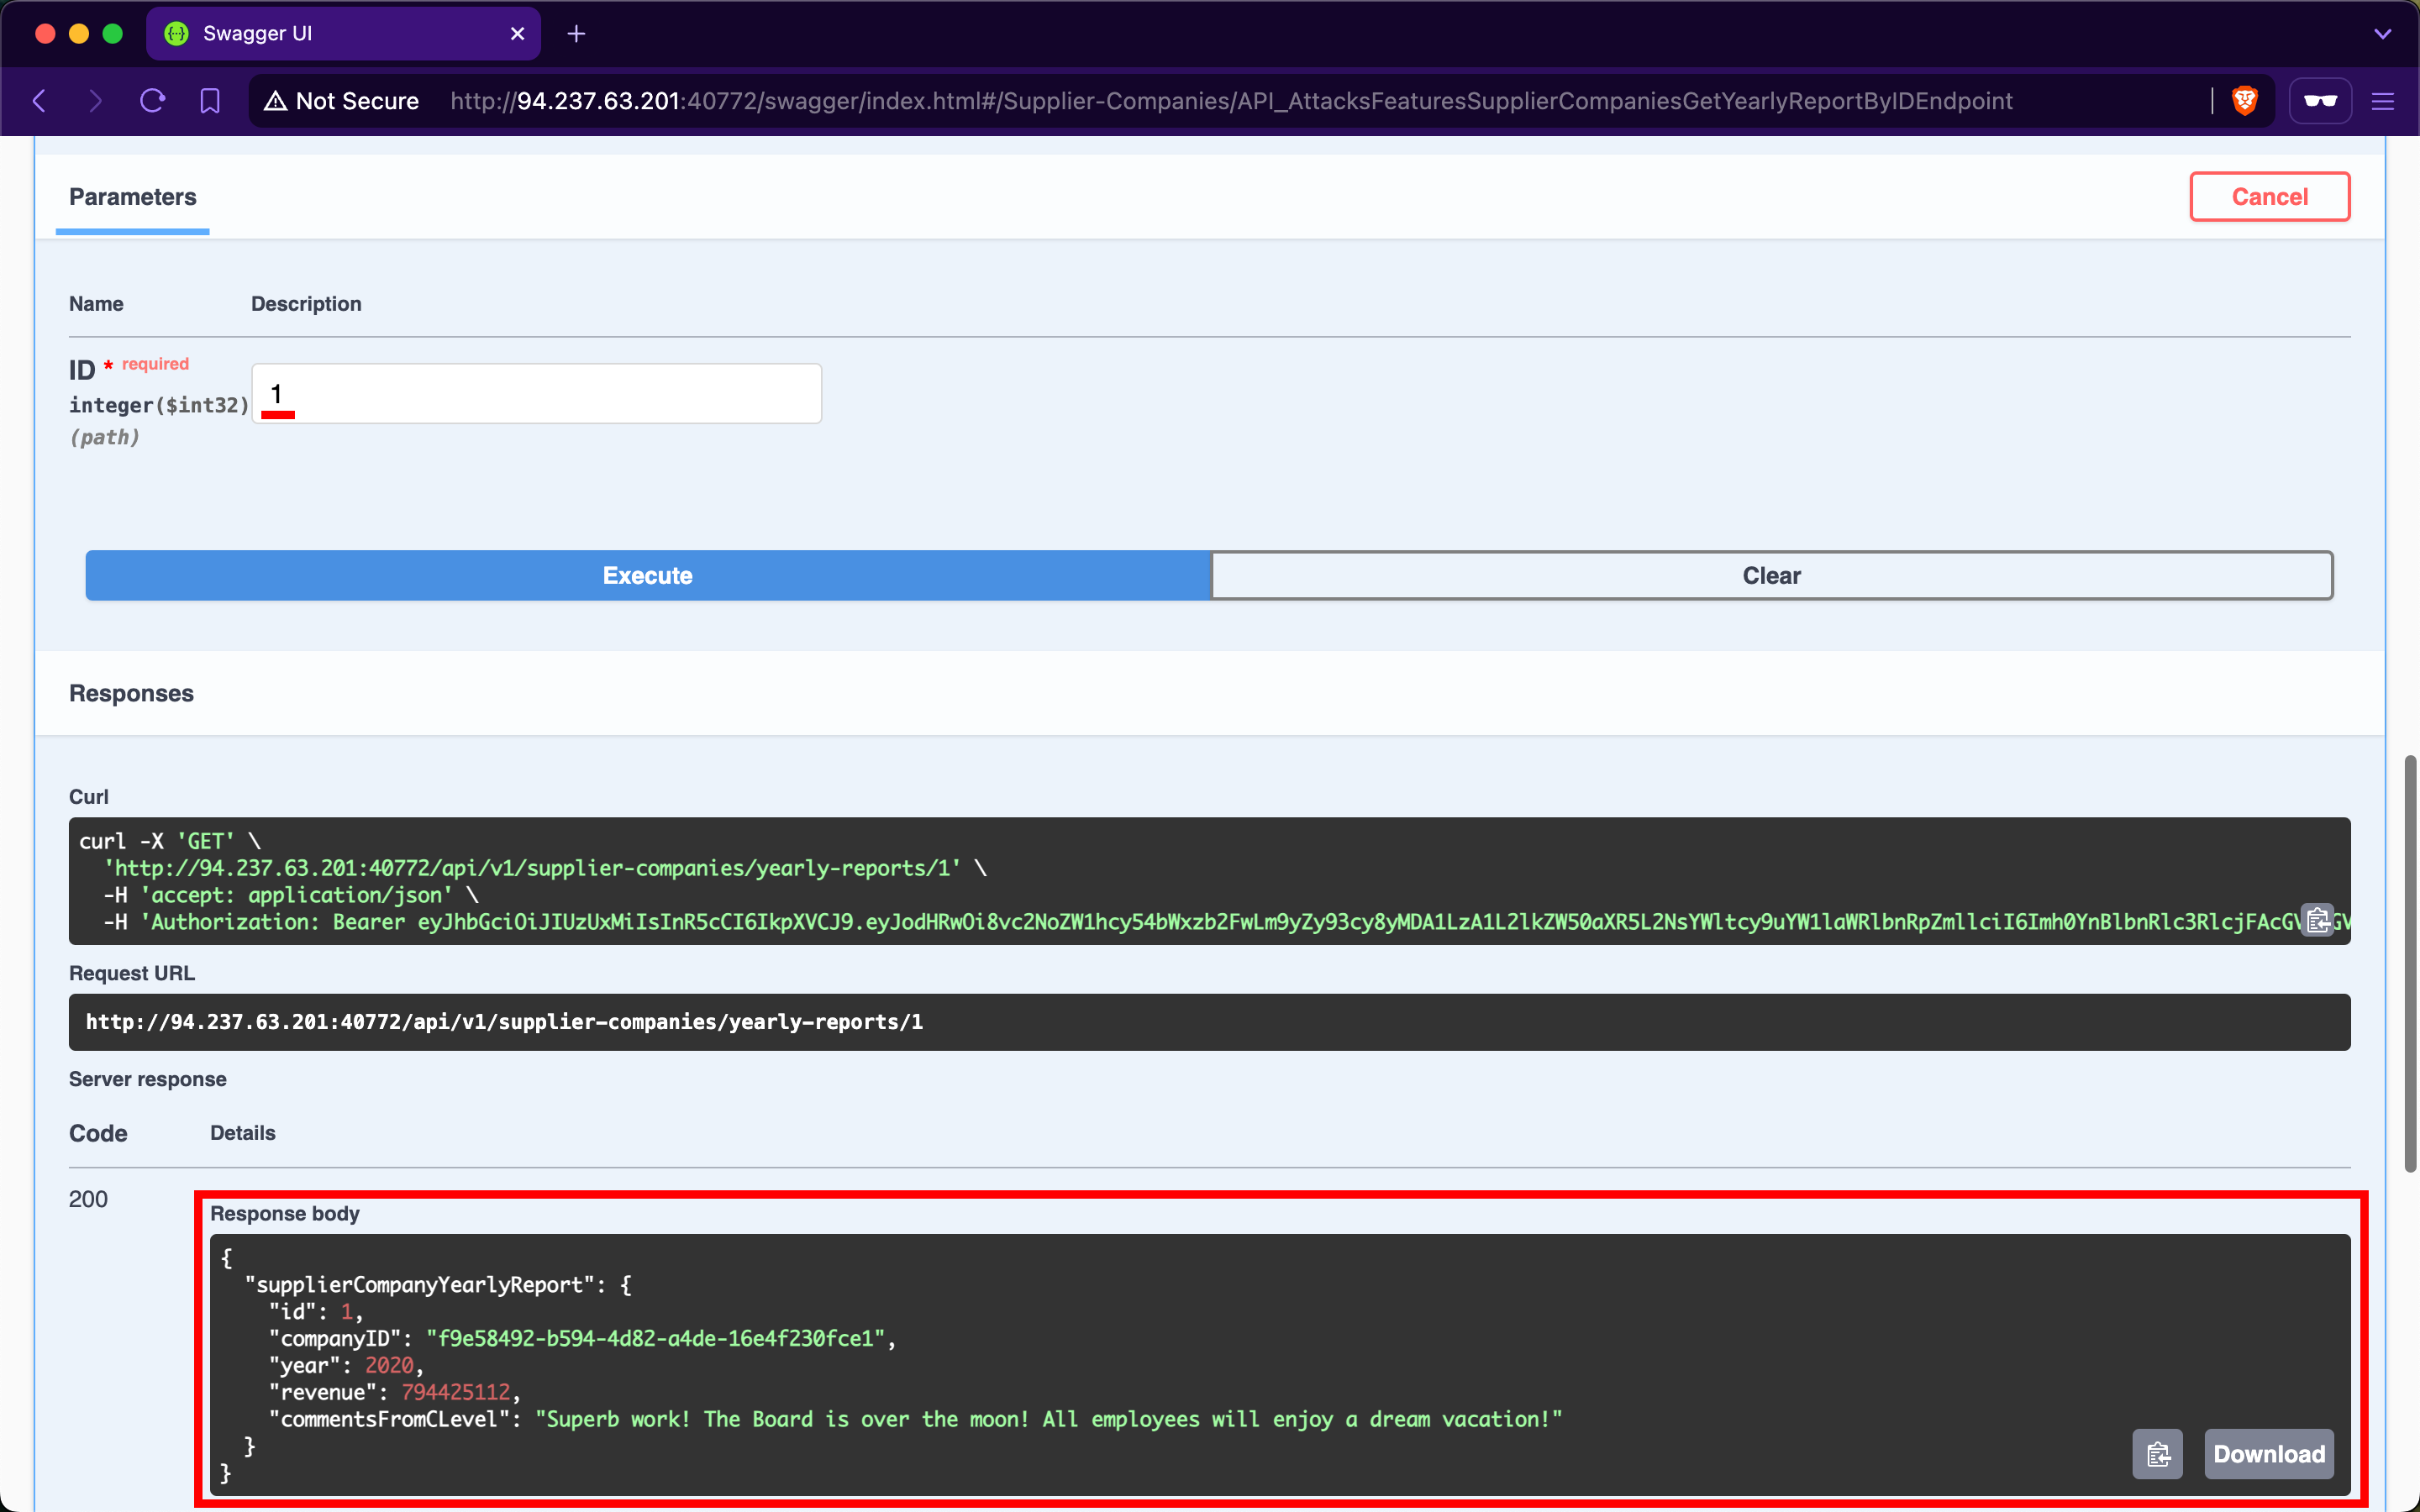Viewport: 2420px width, 1512px height.
Task: Click the Responses section heading
Action: click(131, 693)
